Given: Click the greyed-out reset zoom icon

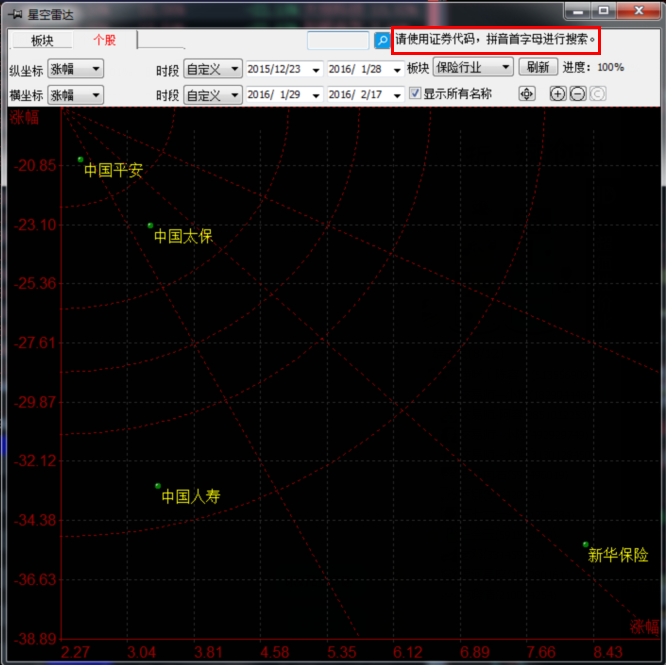Looking at the screenshot, I should click(x=597, y=94).
